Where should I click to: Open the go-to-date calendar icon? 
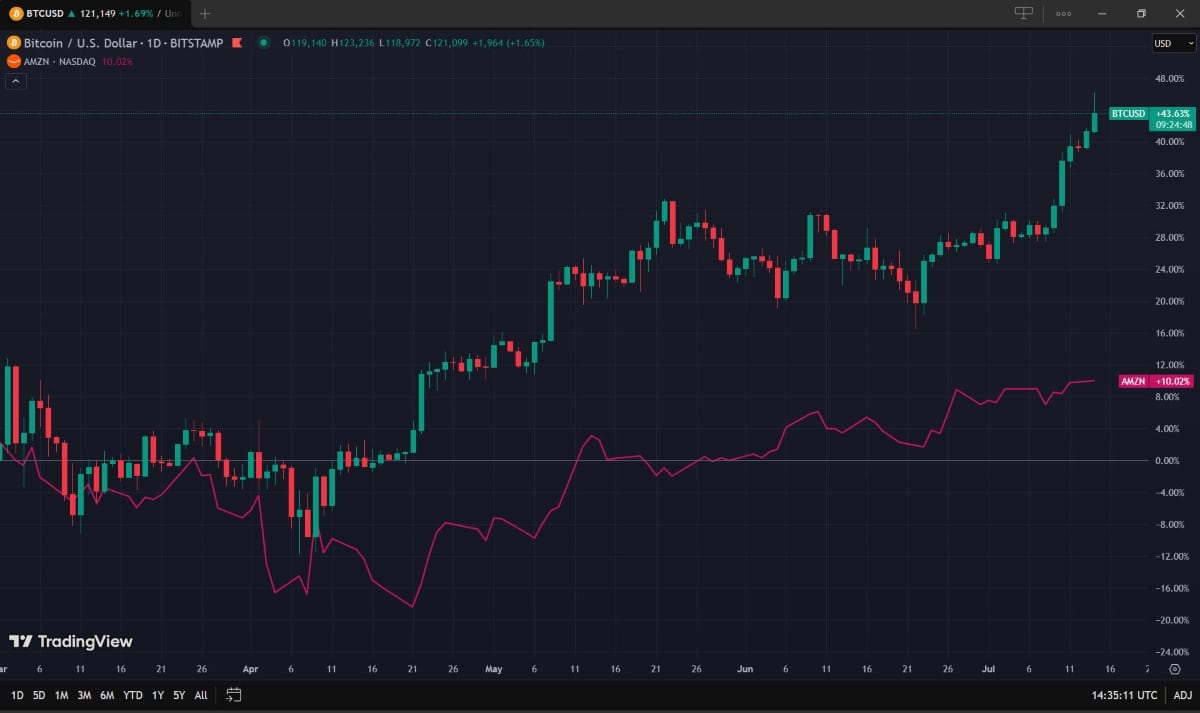coord(234,694)
